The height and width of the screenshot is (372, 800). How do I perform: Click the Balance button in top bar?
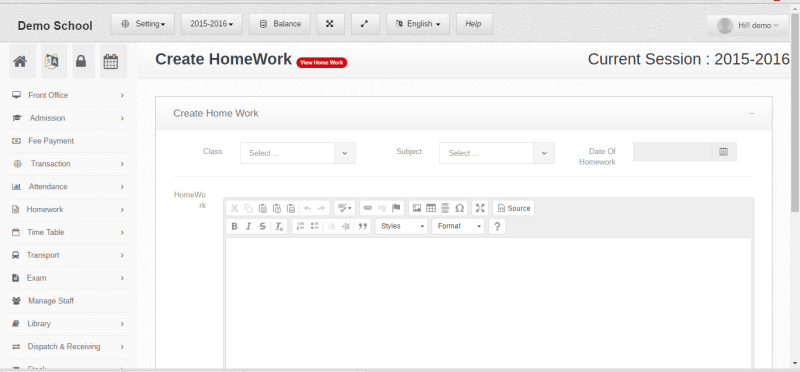(x=280, y=24)
